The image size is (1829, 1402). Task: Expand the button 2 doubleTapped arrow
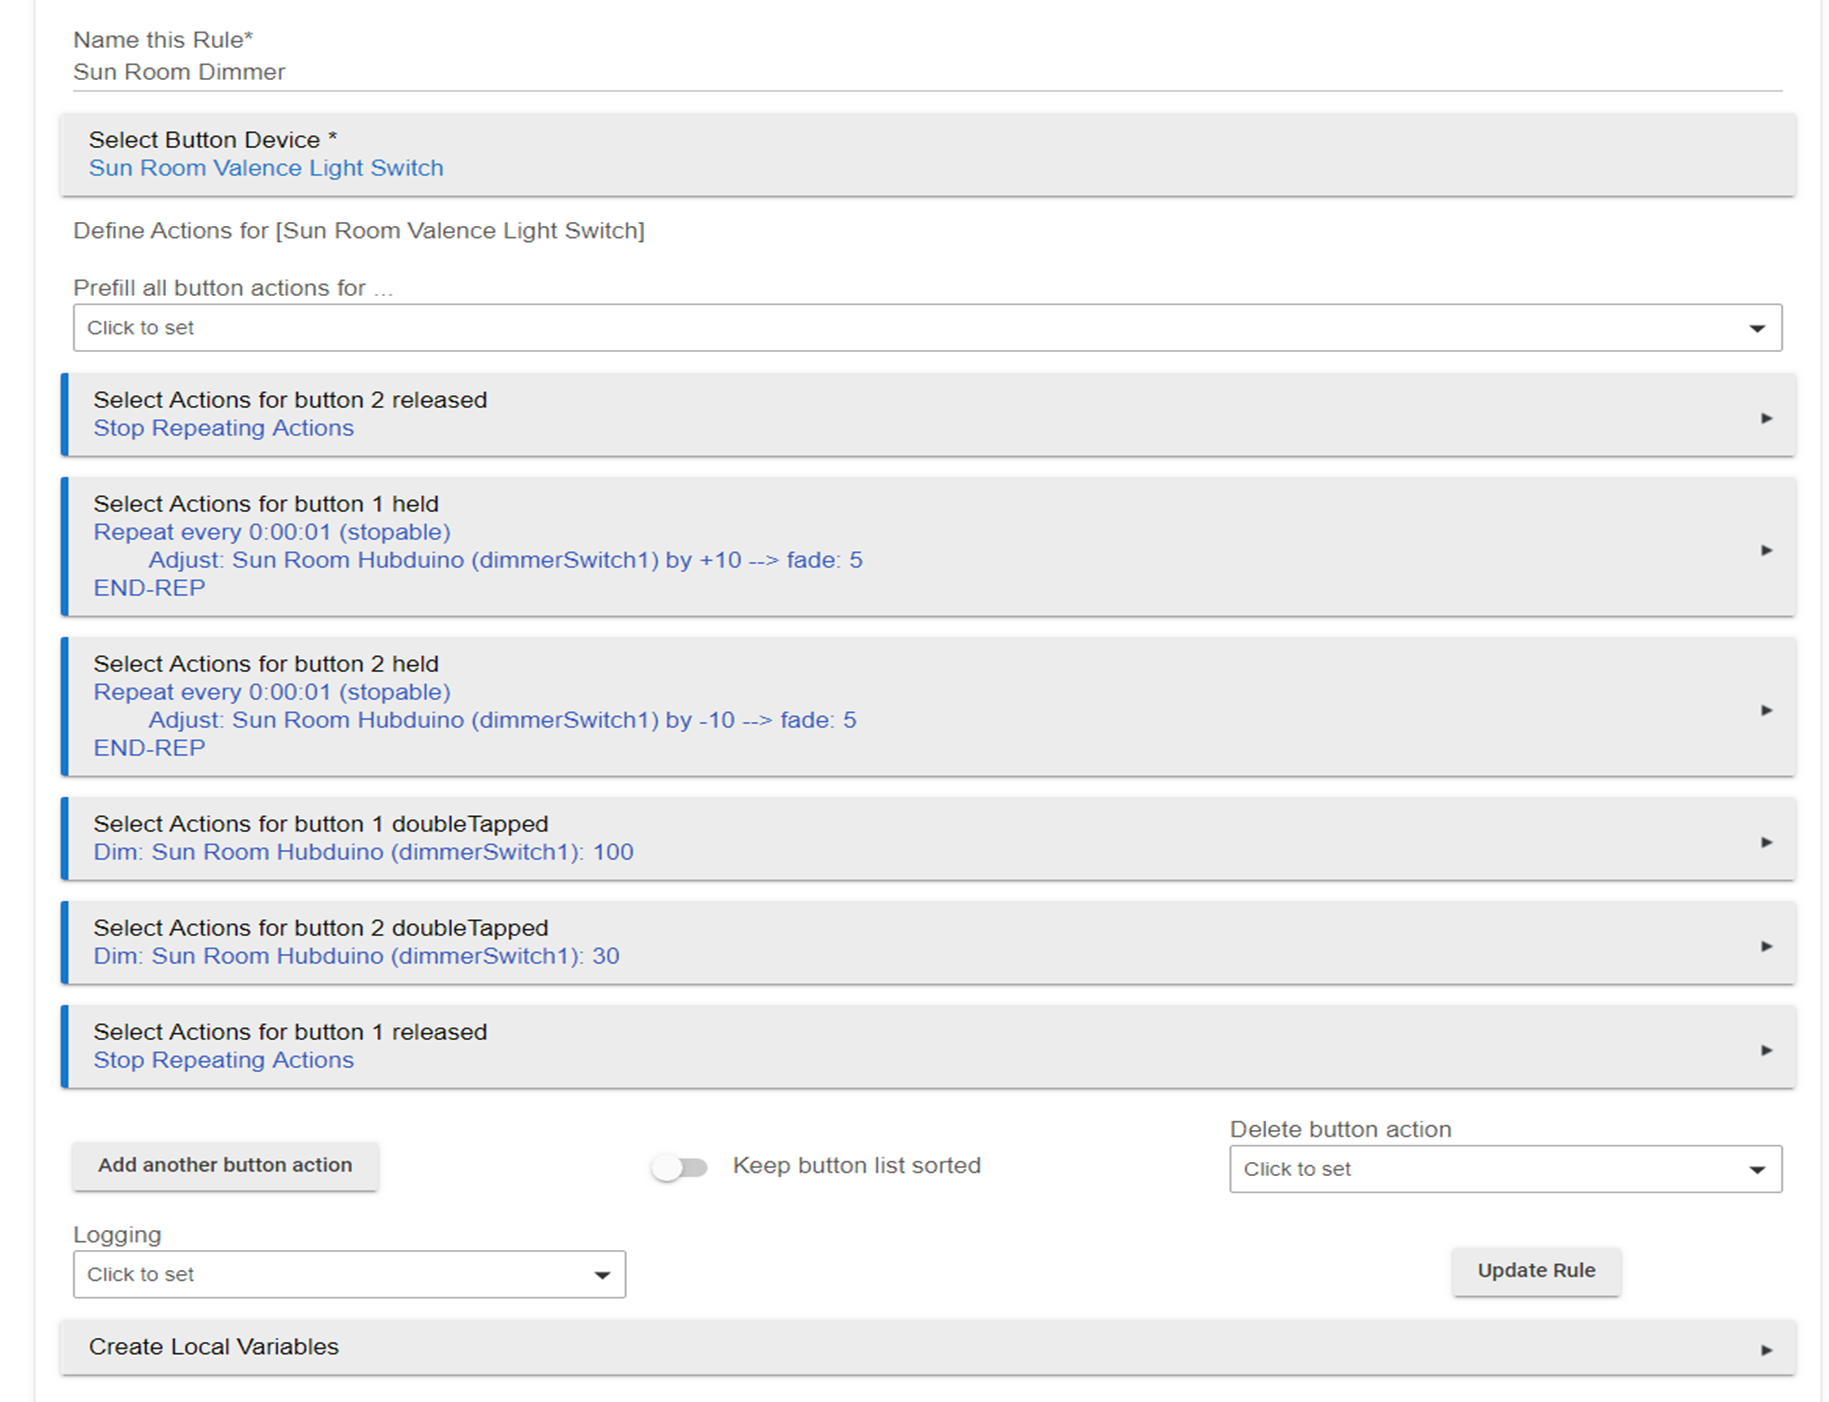click(1766, 946)
